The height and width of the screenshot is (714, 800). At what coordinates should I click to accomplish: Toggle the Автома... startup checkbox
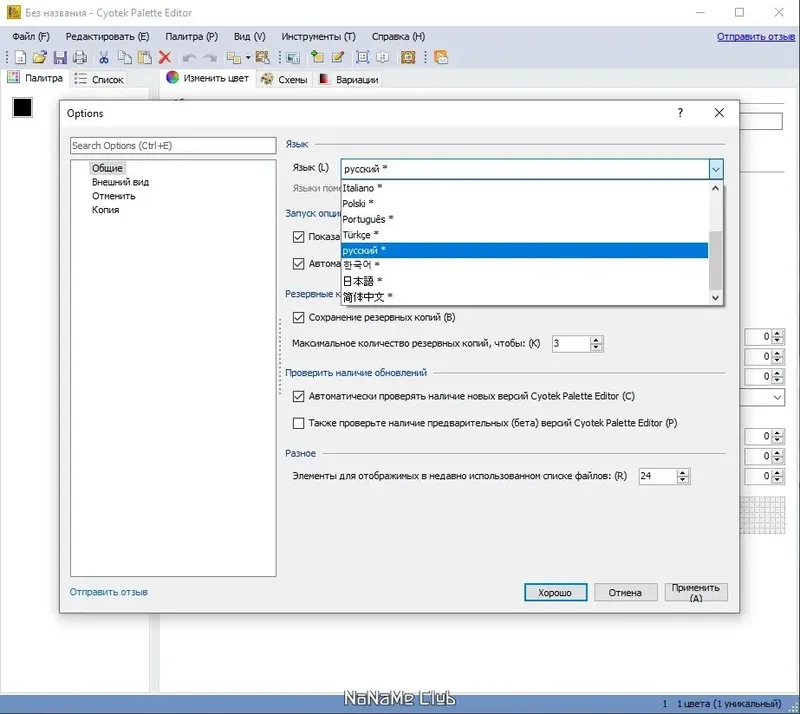click(298, 264)
